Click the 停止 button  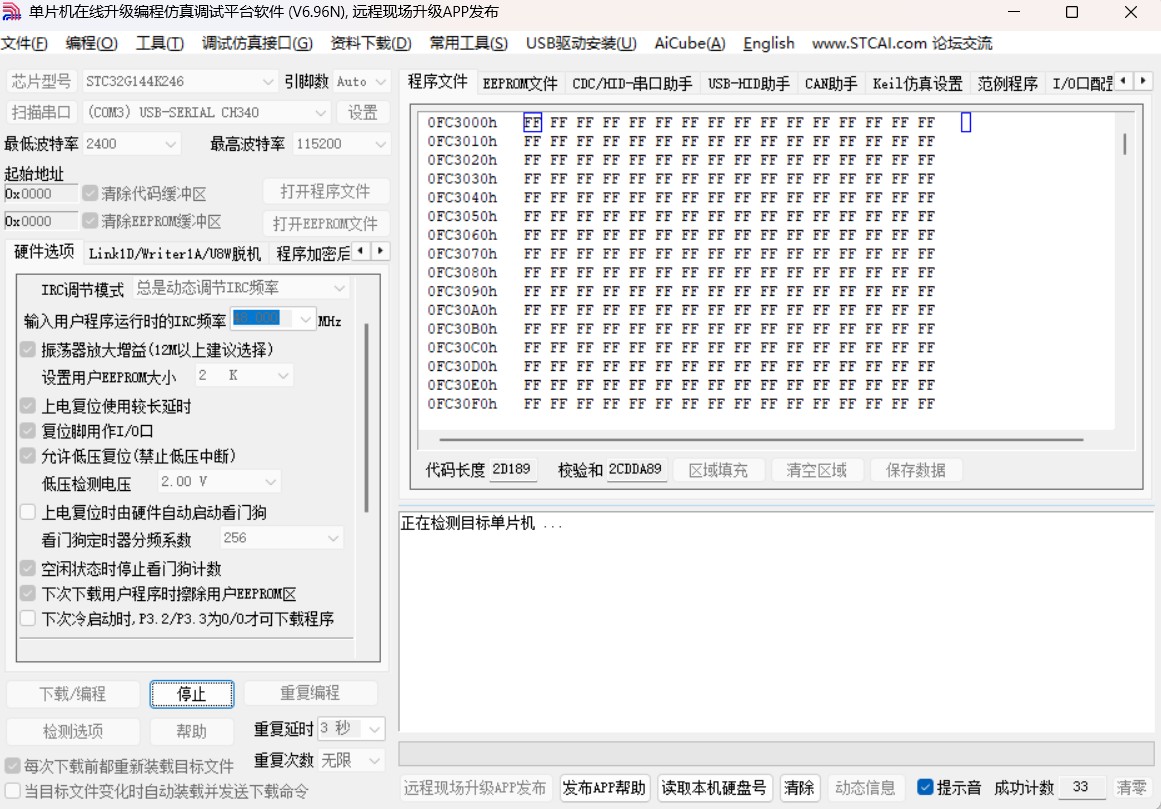[192, 694]
